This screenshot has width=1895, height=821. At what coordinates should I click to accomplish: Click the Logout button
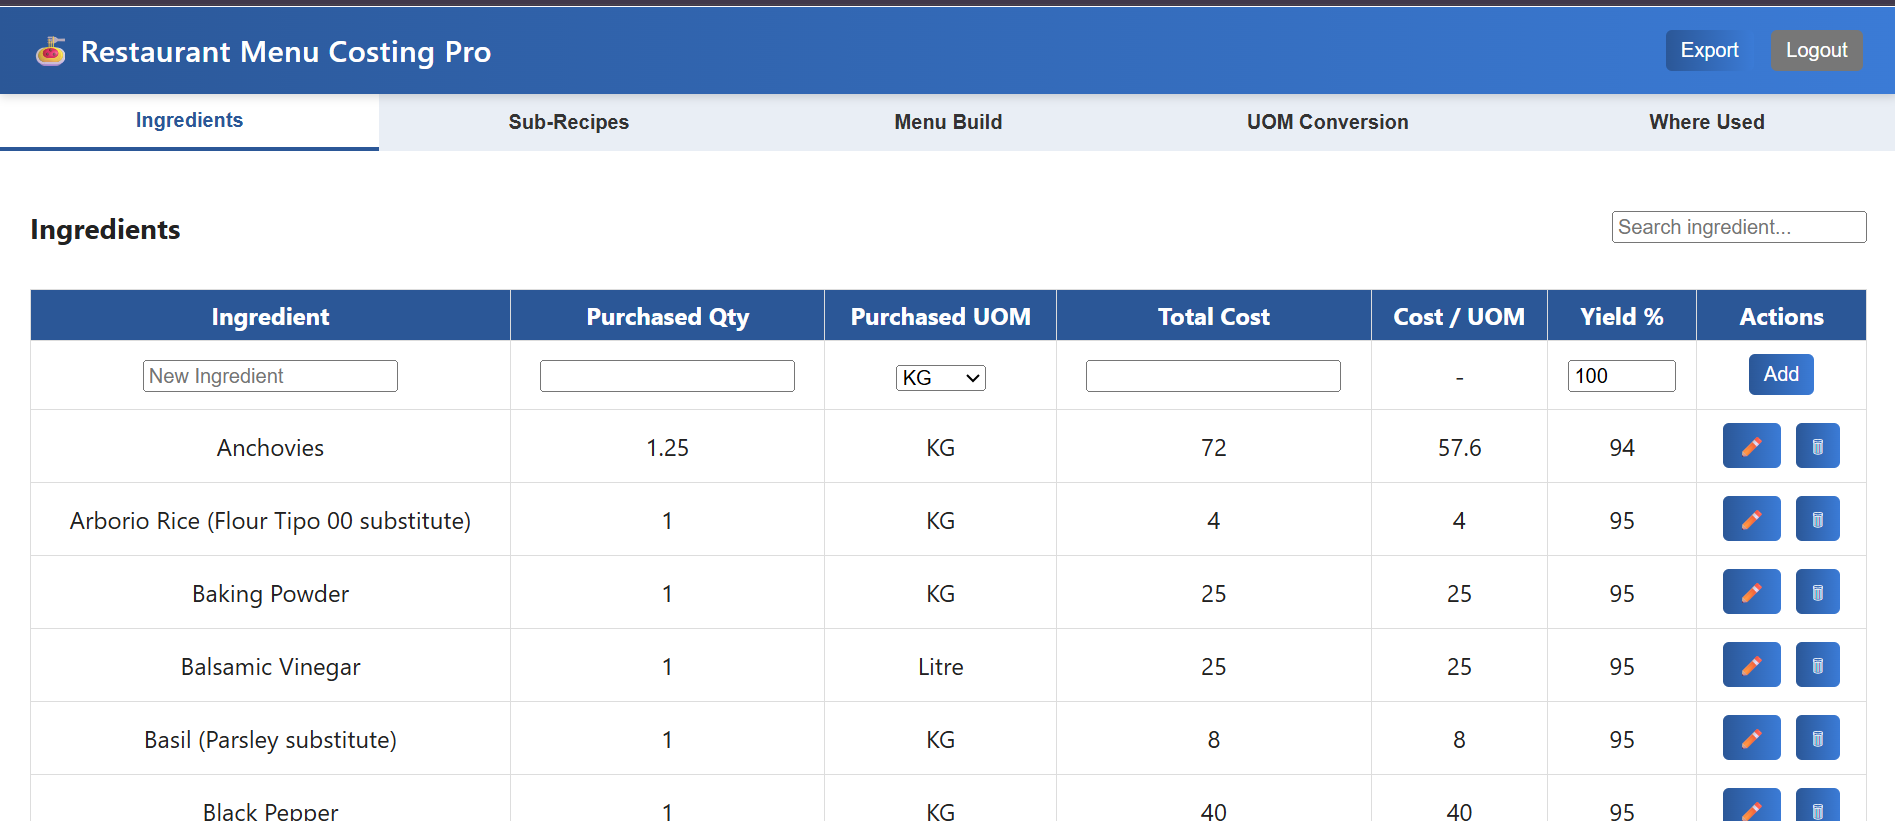[1816, 50]
